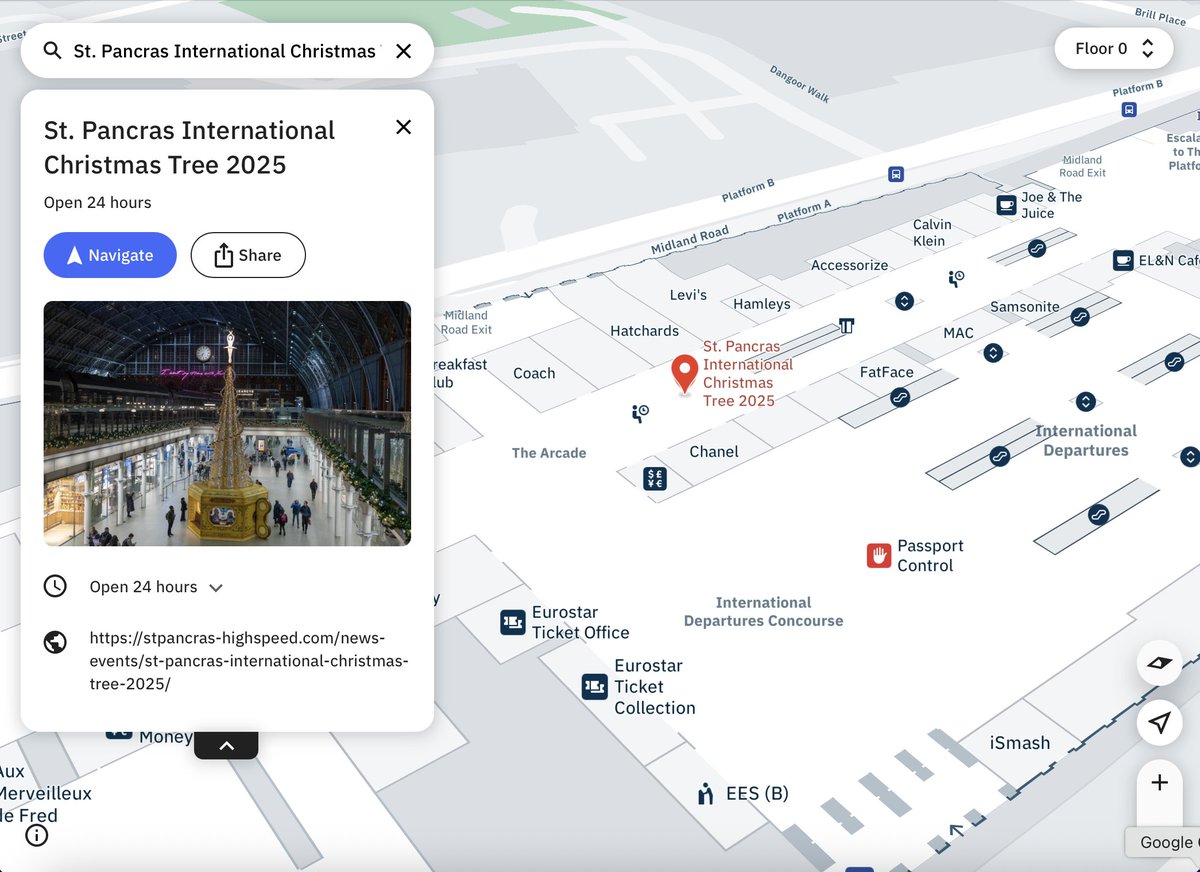The image size is (1200, 872).
Task: Click the escalator icon above Passport Control
Action: tap(1099, 516)
